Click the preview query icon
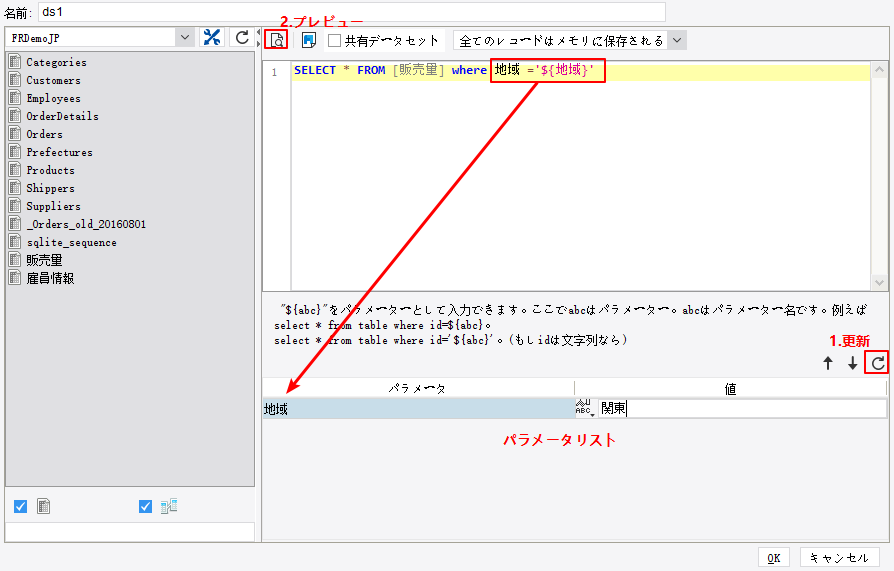 276,39
